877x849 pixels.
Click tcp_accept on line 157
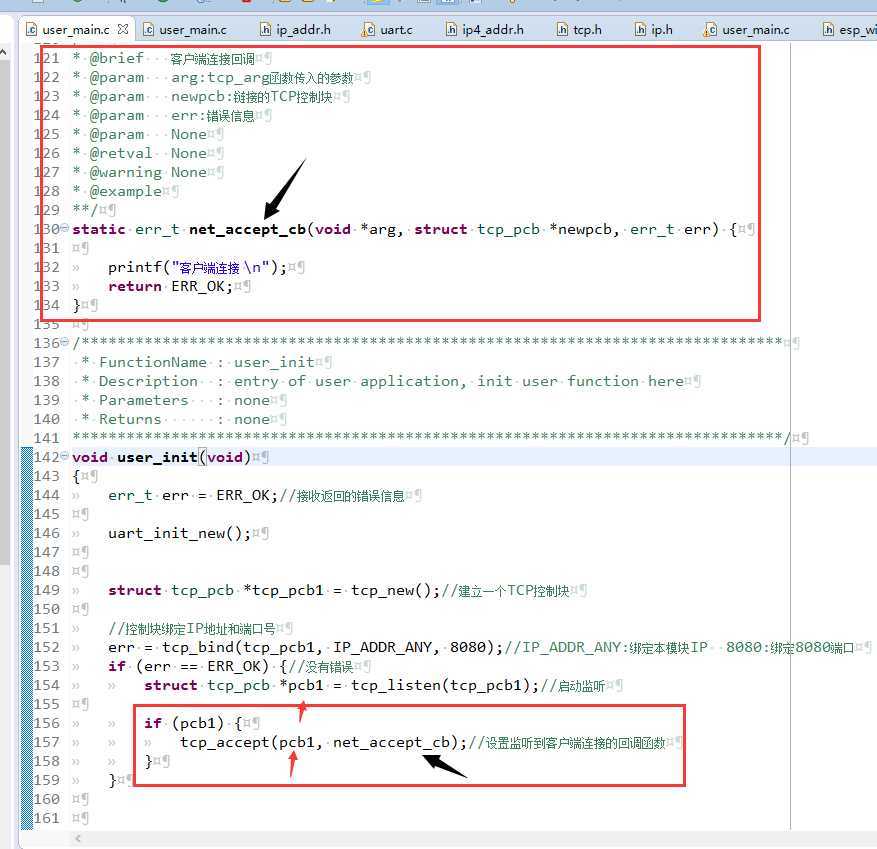(x=224, y=743)
